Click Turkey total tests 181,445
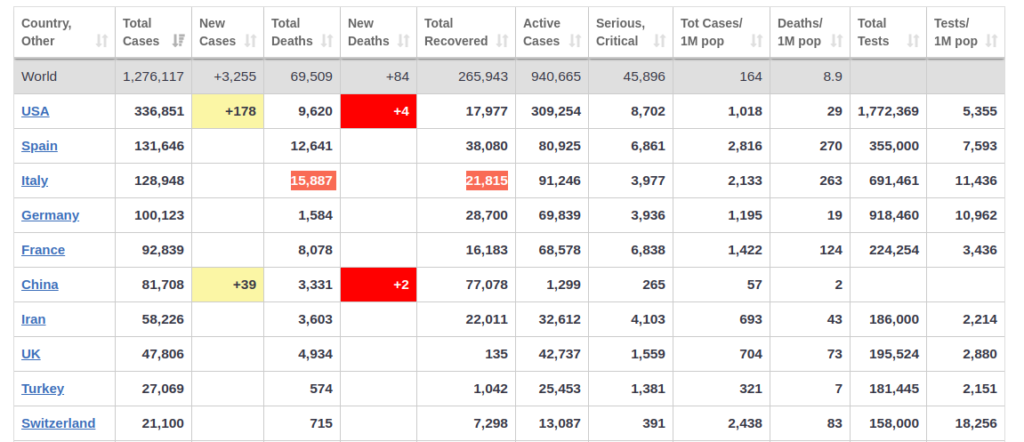1024x442 pixels. coord(894,388)
